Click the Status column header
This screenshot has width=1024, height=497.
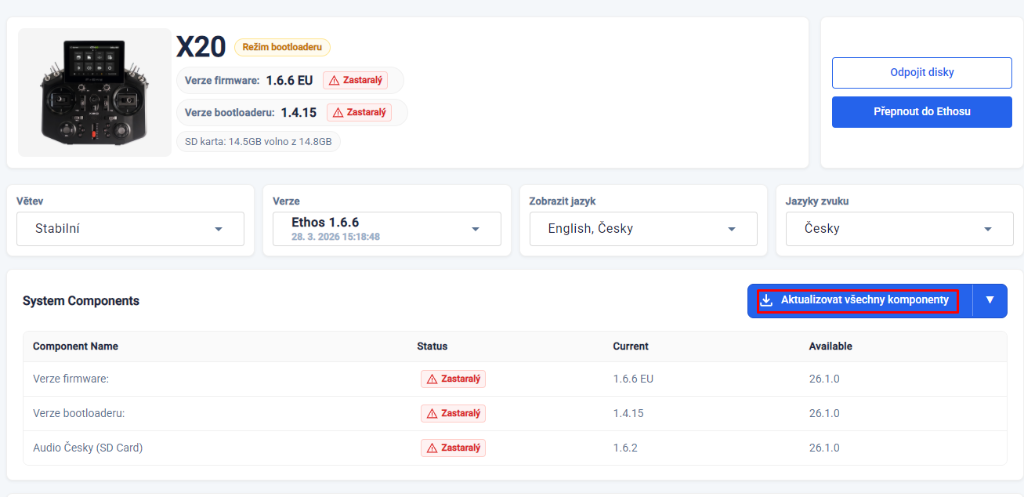click(x=432, y=346)
